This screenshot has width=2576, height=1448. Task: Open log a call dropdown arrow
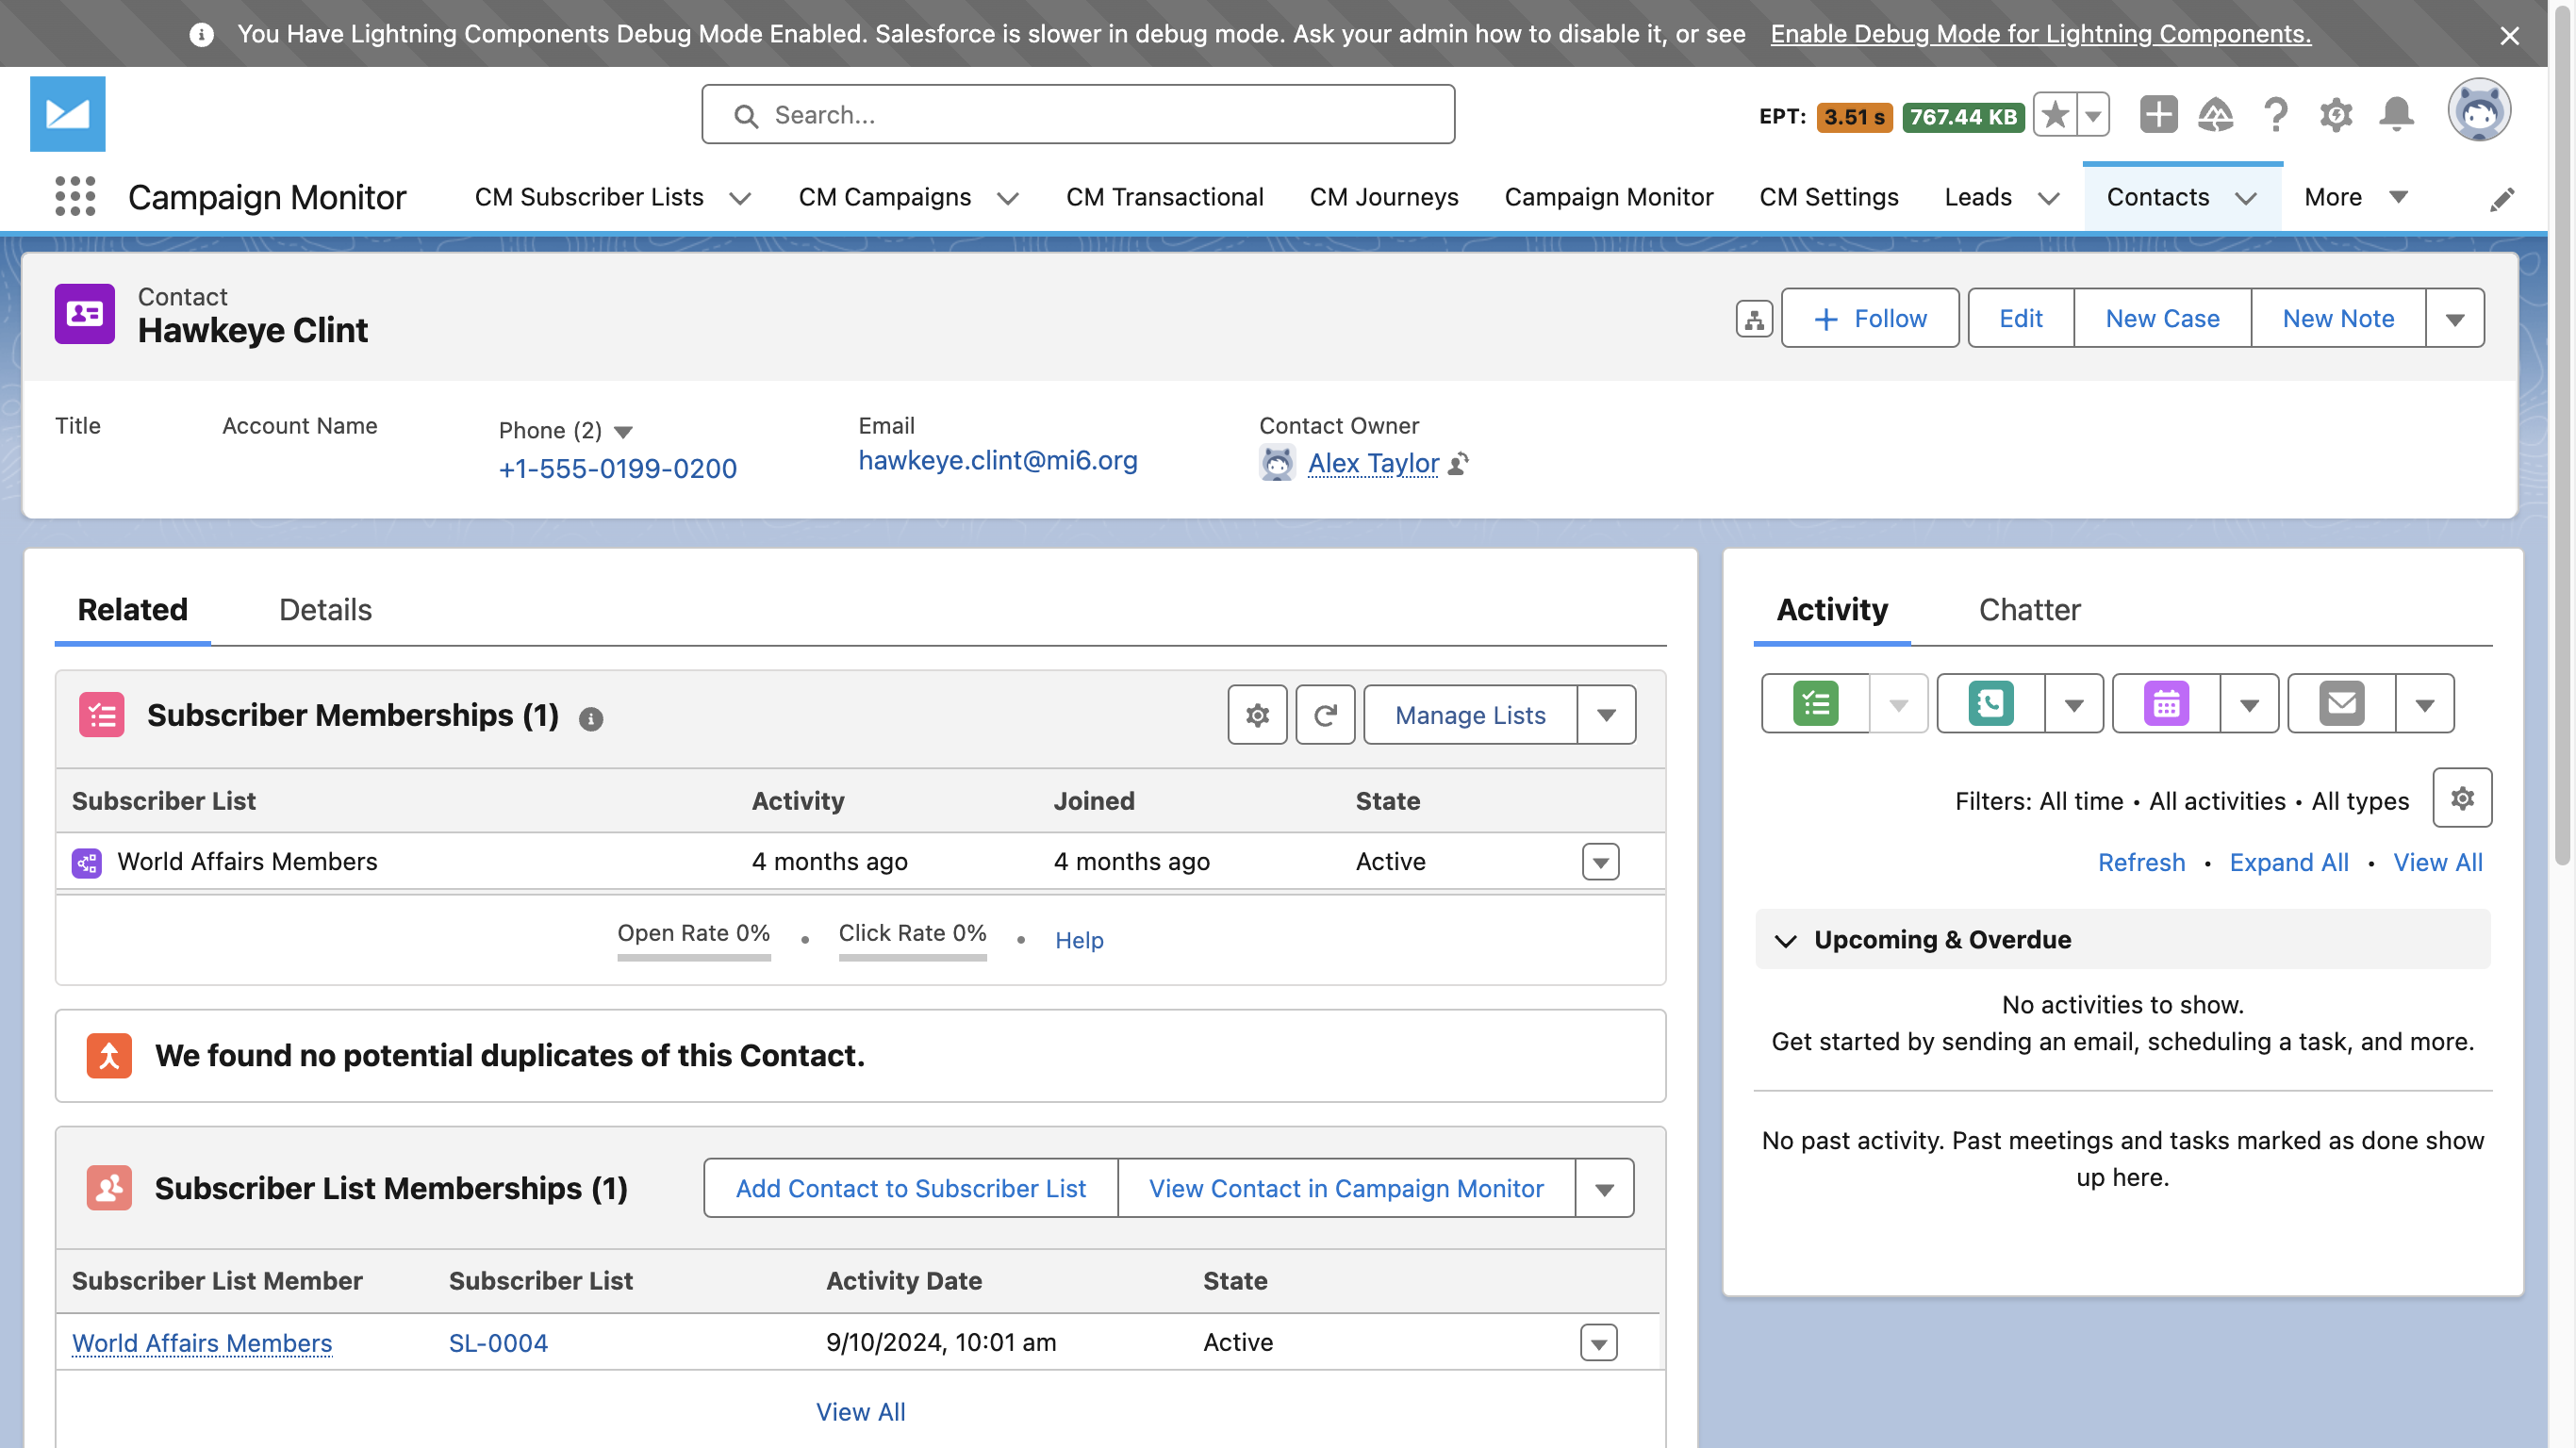[x=2074, y=704]
